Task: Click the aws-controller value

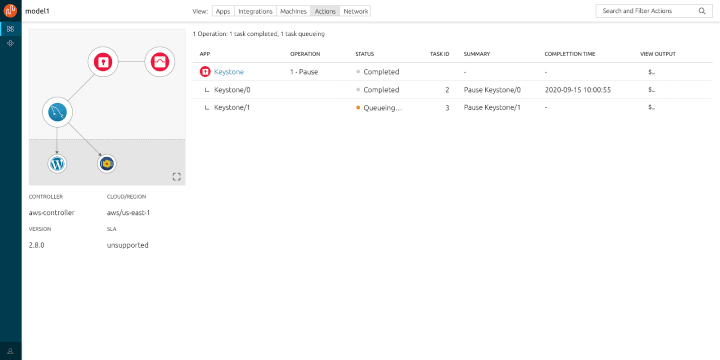Action: [x=51, y=213]
